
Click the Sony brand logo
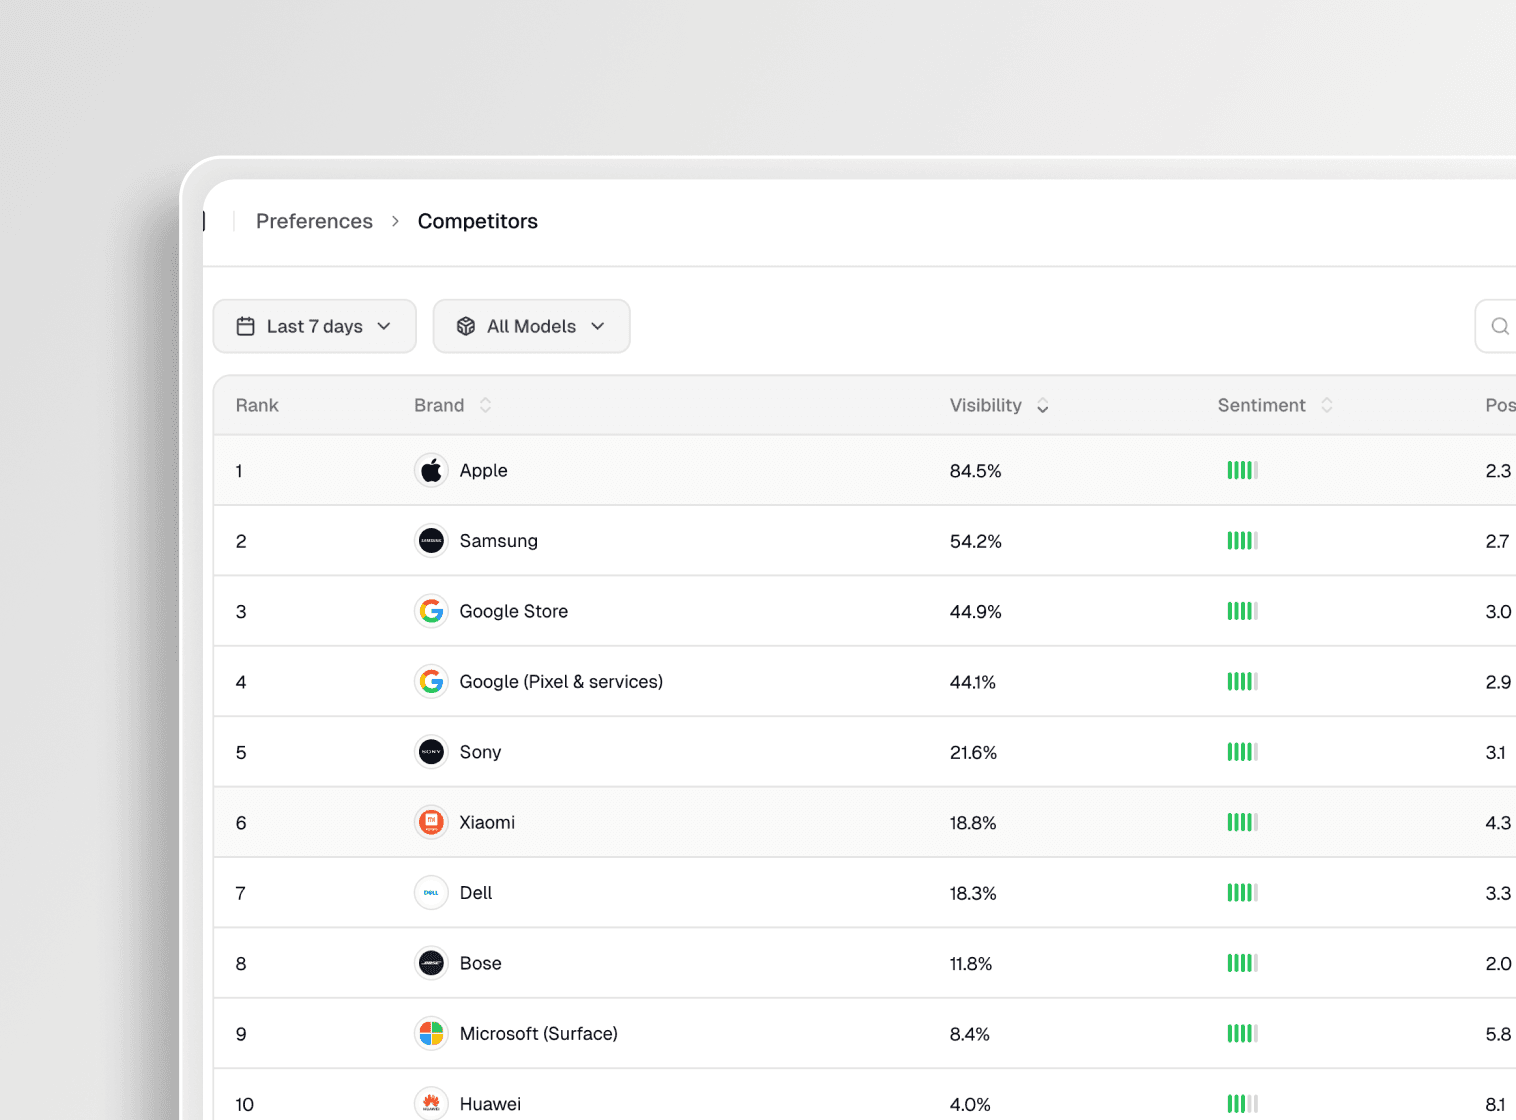coord(431,751)
